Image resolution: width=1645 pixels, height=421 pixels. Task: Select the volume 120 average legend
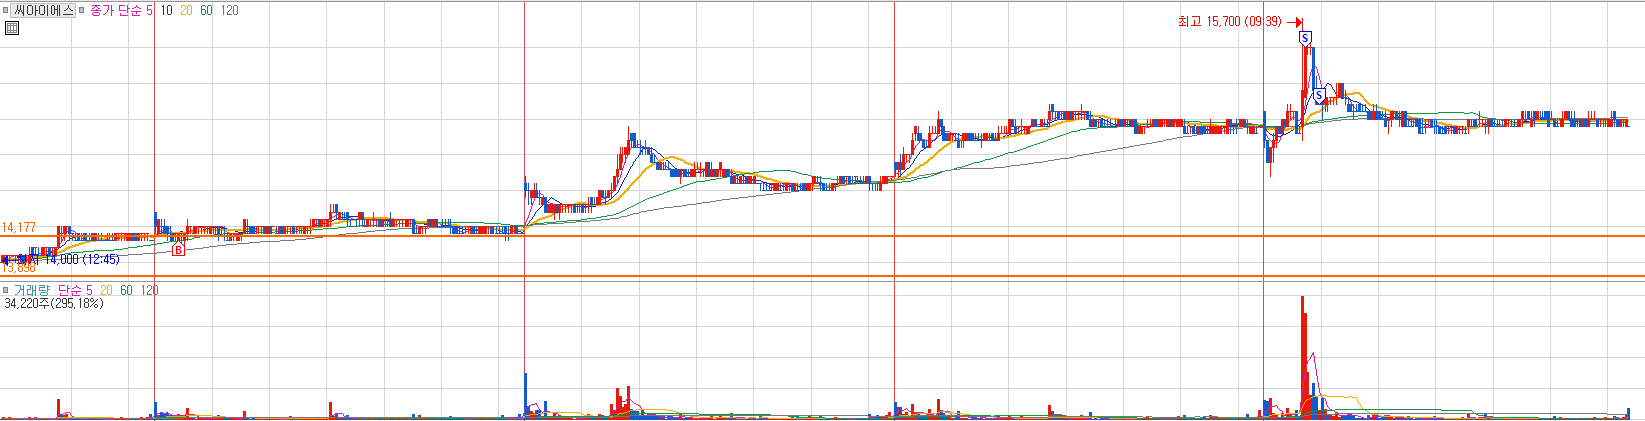149,290
